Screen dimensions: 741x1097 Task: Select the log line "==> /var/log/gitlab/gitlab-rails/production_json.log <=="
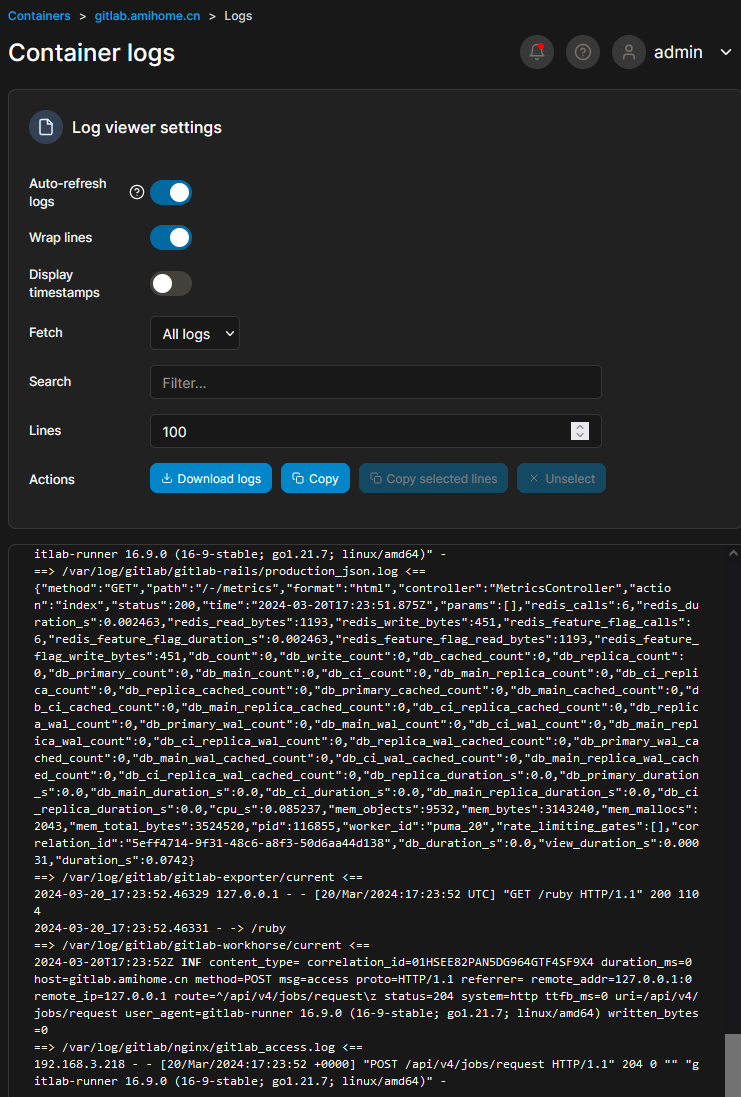(x=230, y=571)
